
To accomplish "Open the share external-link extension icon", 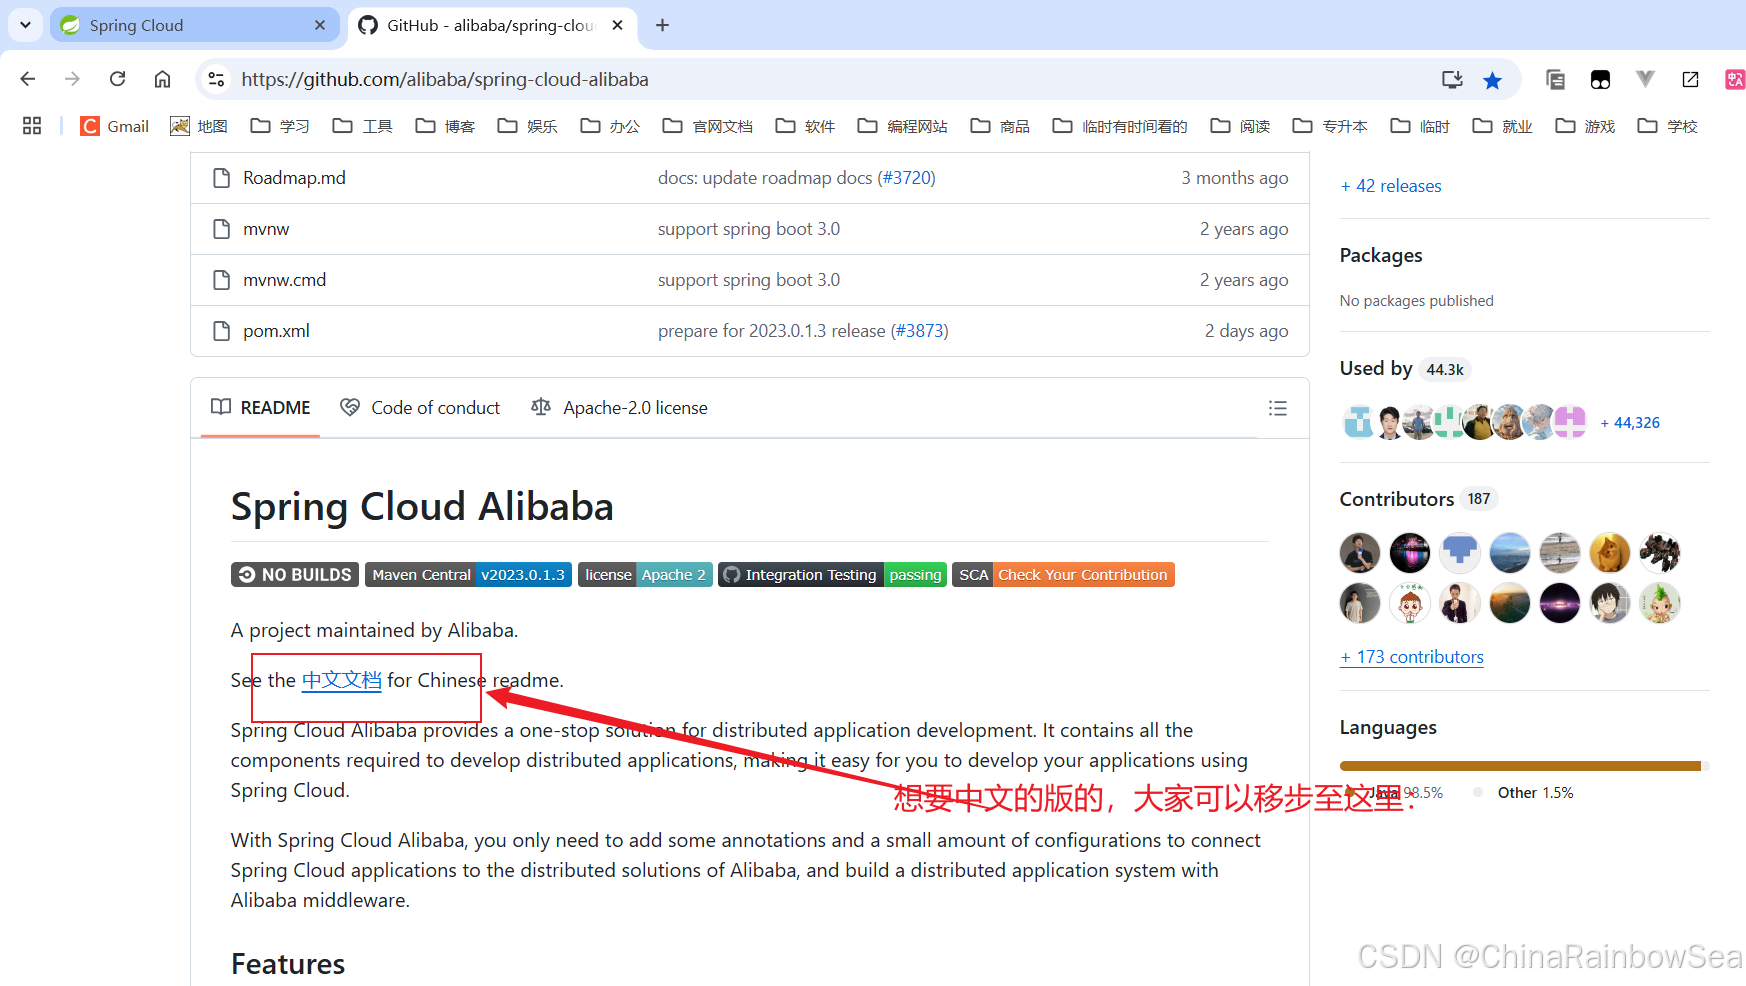I will point(1690,79).
